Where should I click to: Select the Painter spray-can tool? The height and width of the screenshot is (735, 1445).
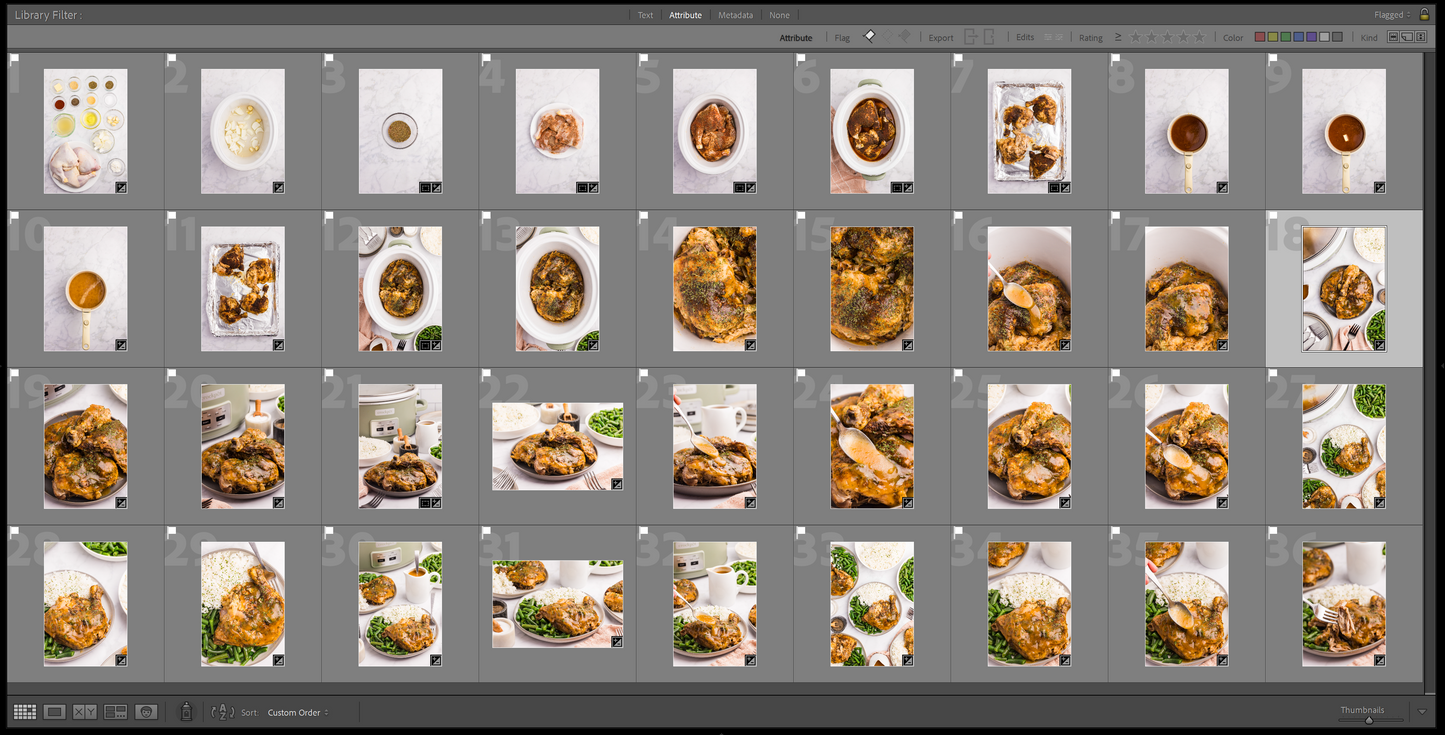[186, 711]
